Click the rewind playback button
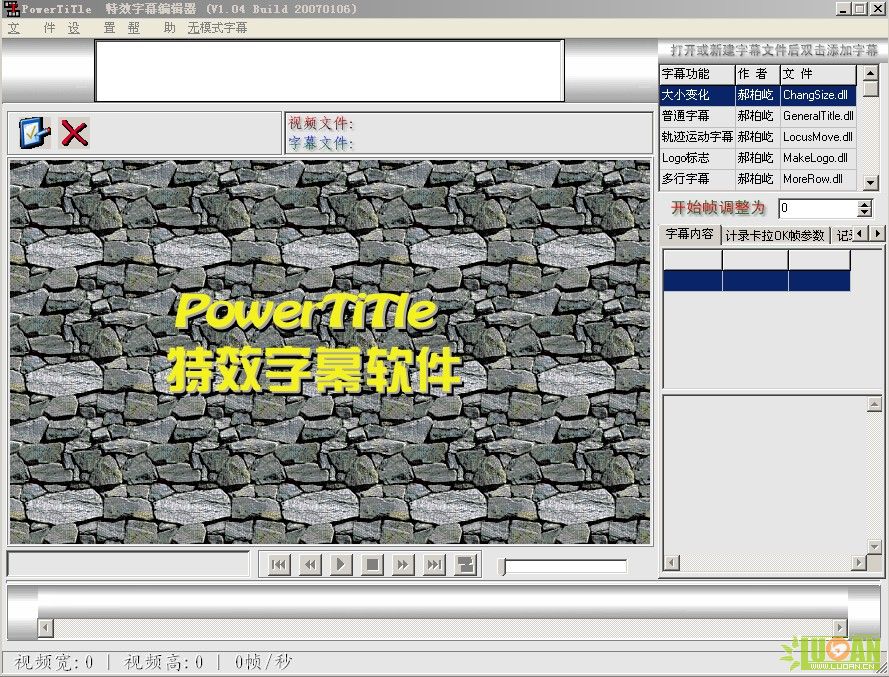 [x=310, y=565]
